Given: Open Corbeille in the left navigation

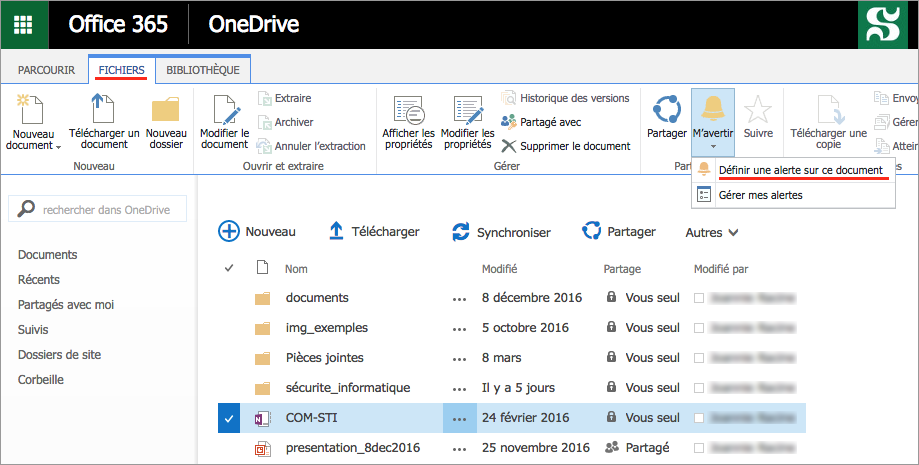Looking at the screenshot, I should [40, 379].
